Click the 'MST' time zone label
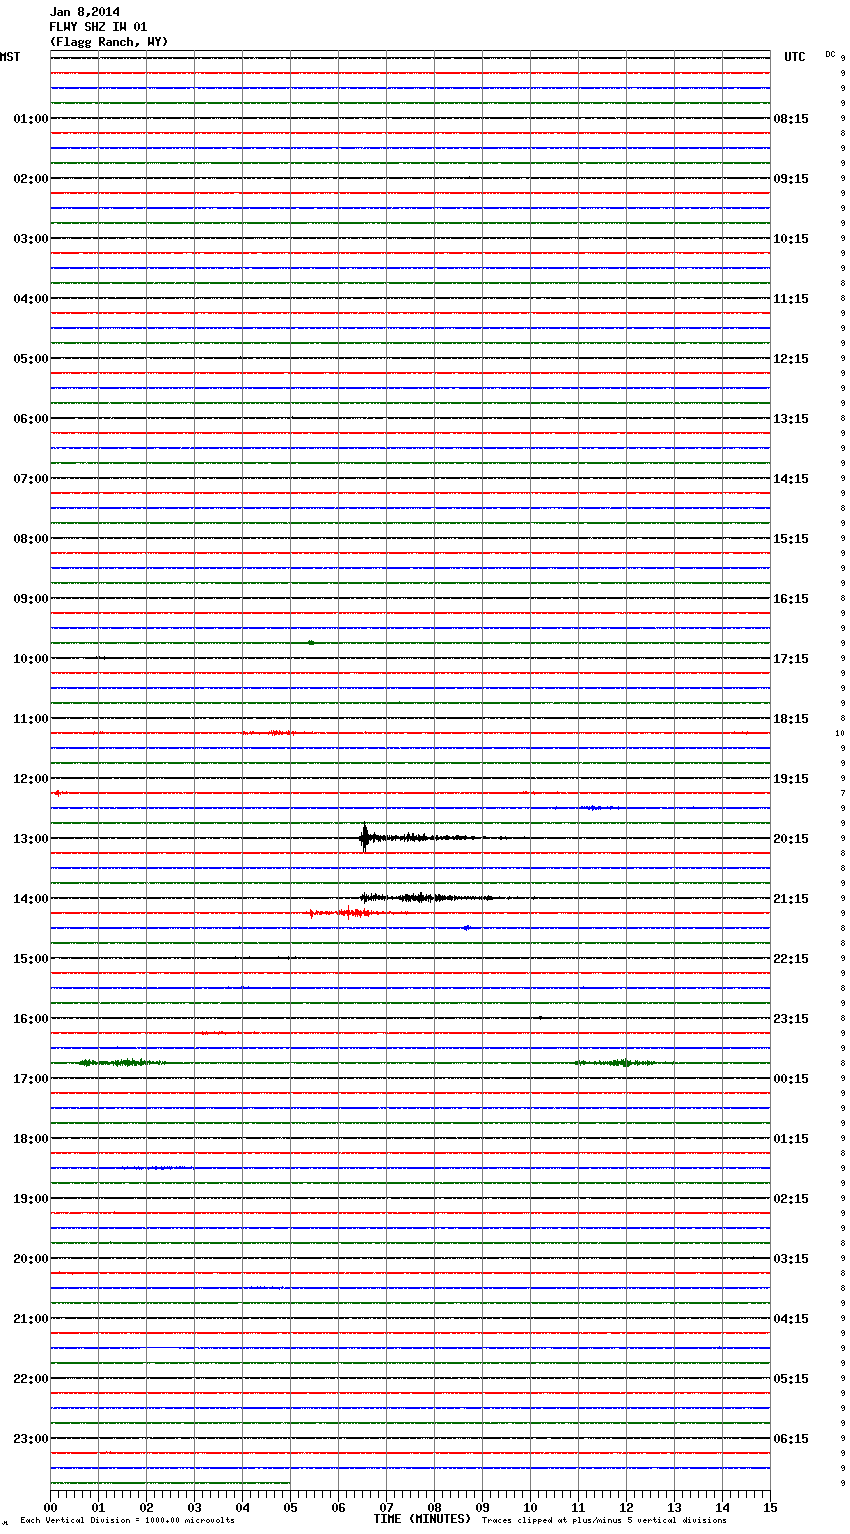This screenshot has width=850, height=1534. coord(10,57)
